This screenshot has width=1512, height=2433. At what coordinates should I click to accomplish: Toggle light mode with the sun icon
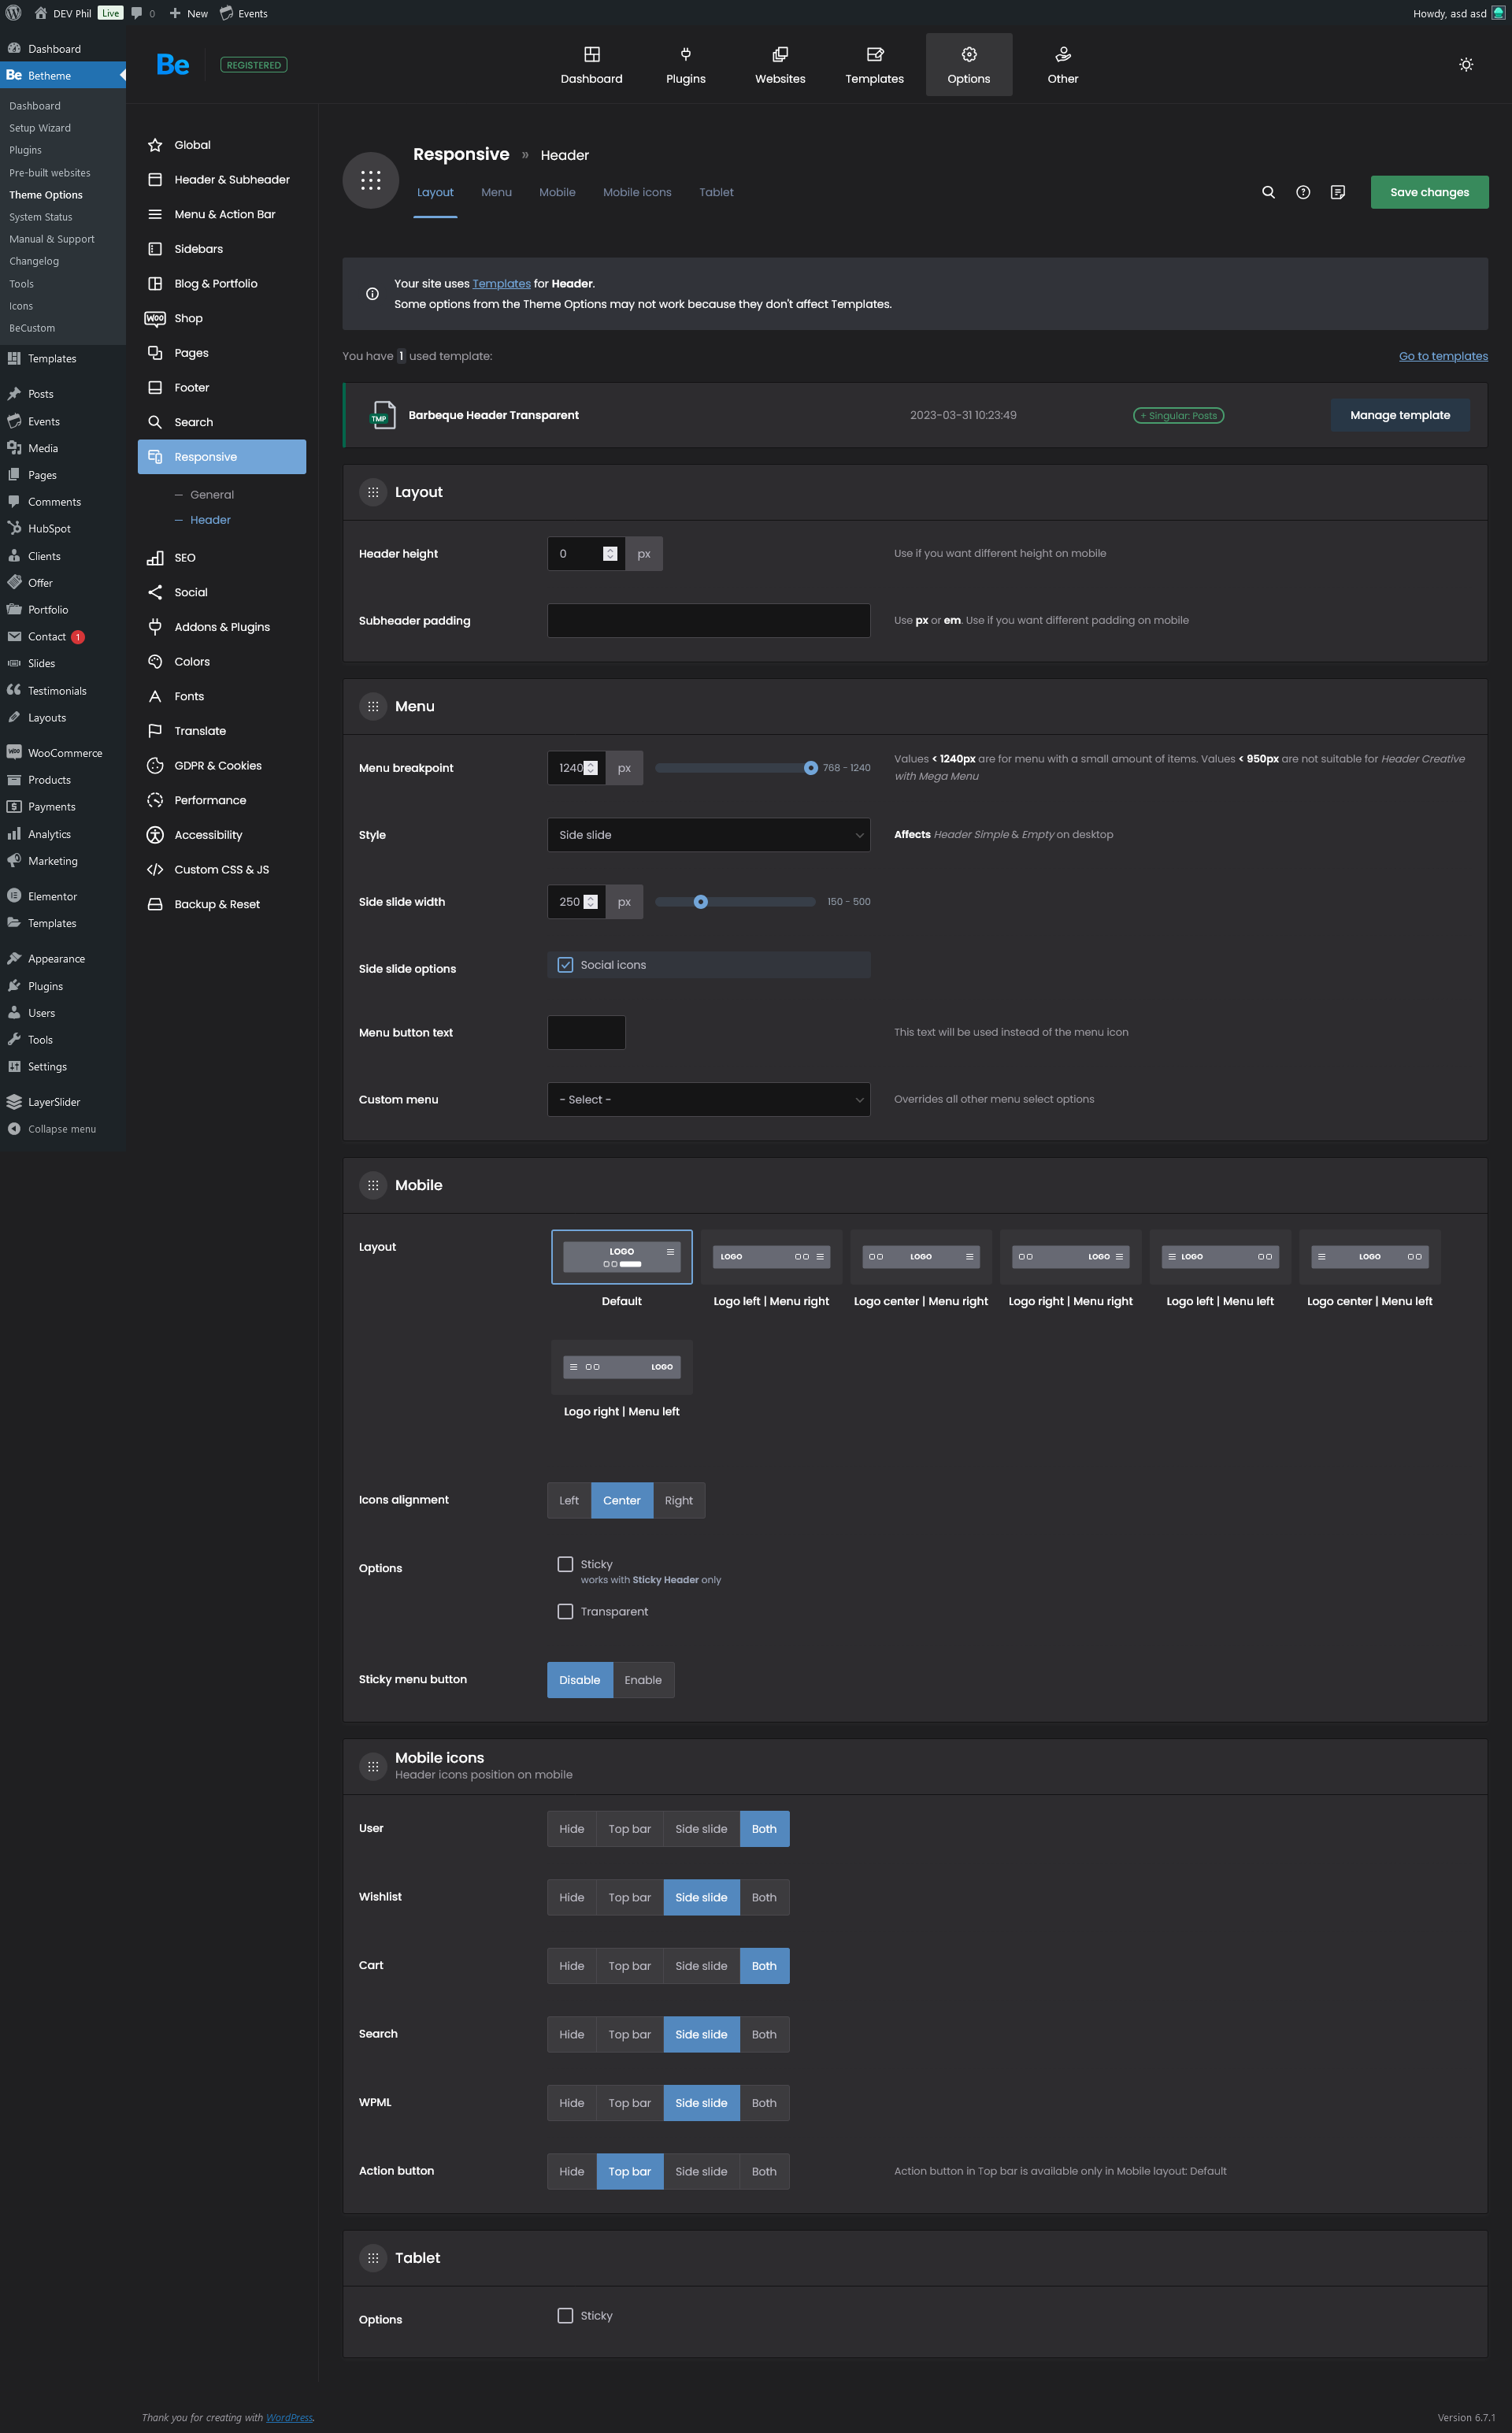(x=1466, y=65)
